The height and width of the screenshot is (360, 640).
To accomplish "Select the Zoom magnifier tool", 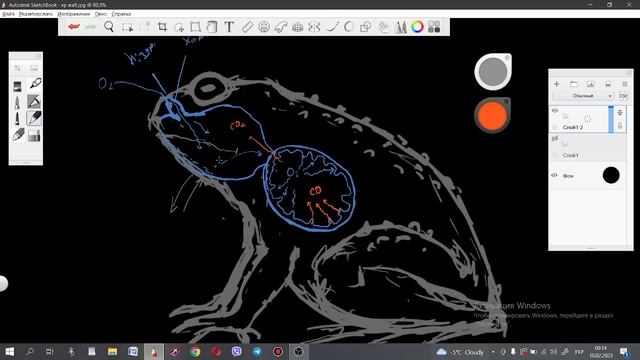I will (x=109, y=27).
